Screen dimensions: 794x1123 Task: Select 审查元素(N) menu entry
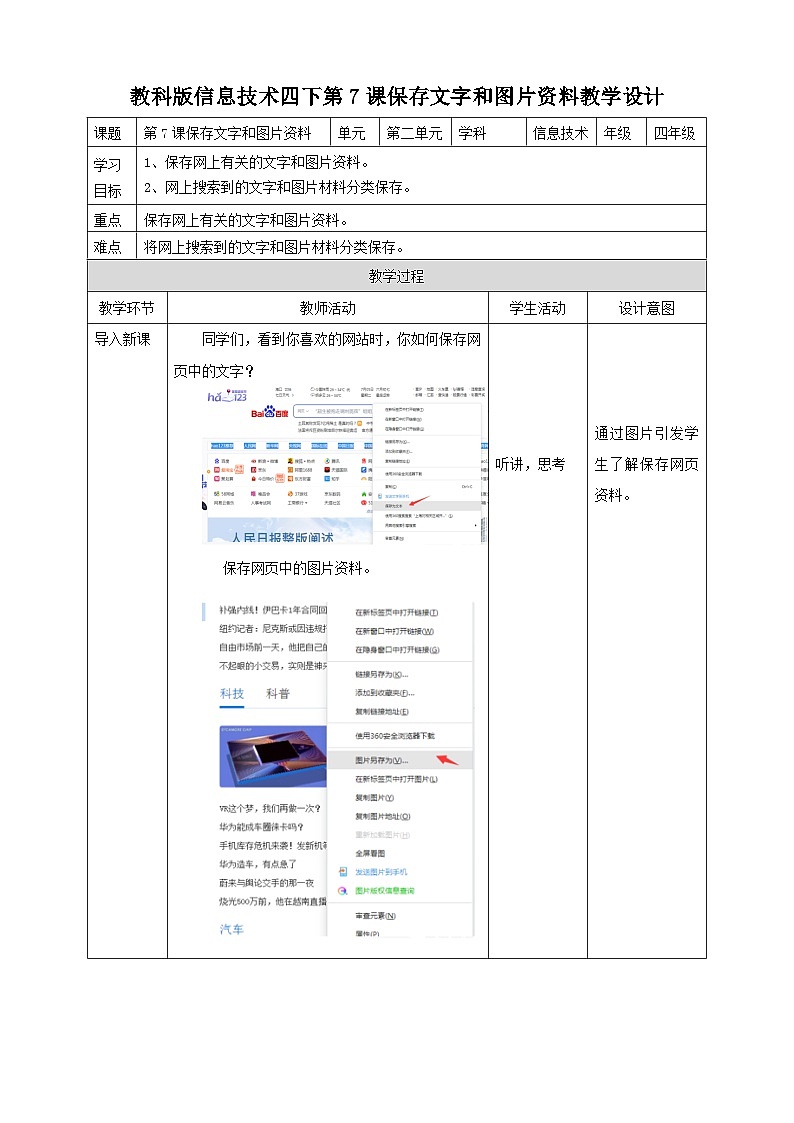(375, 915)
